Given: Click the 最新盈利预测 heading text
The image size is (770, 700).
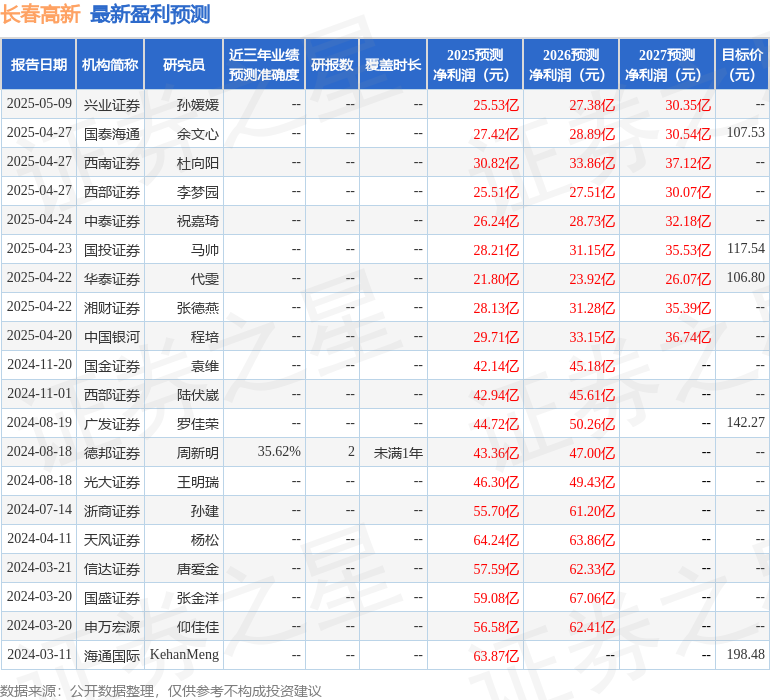Looking at the screenshot, I should pyautogui.click(x=150, y=14).
